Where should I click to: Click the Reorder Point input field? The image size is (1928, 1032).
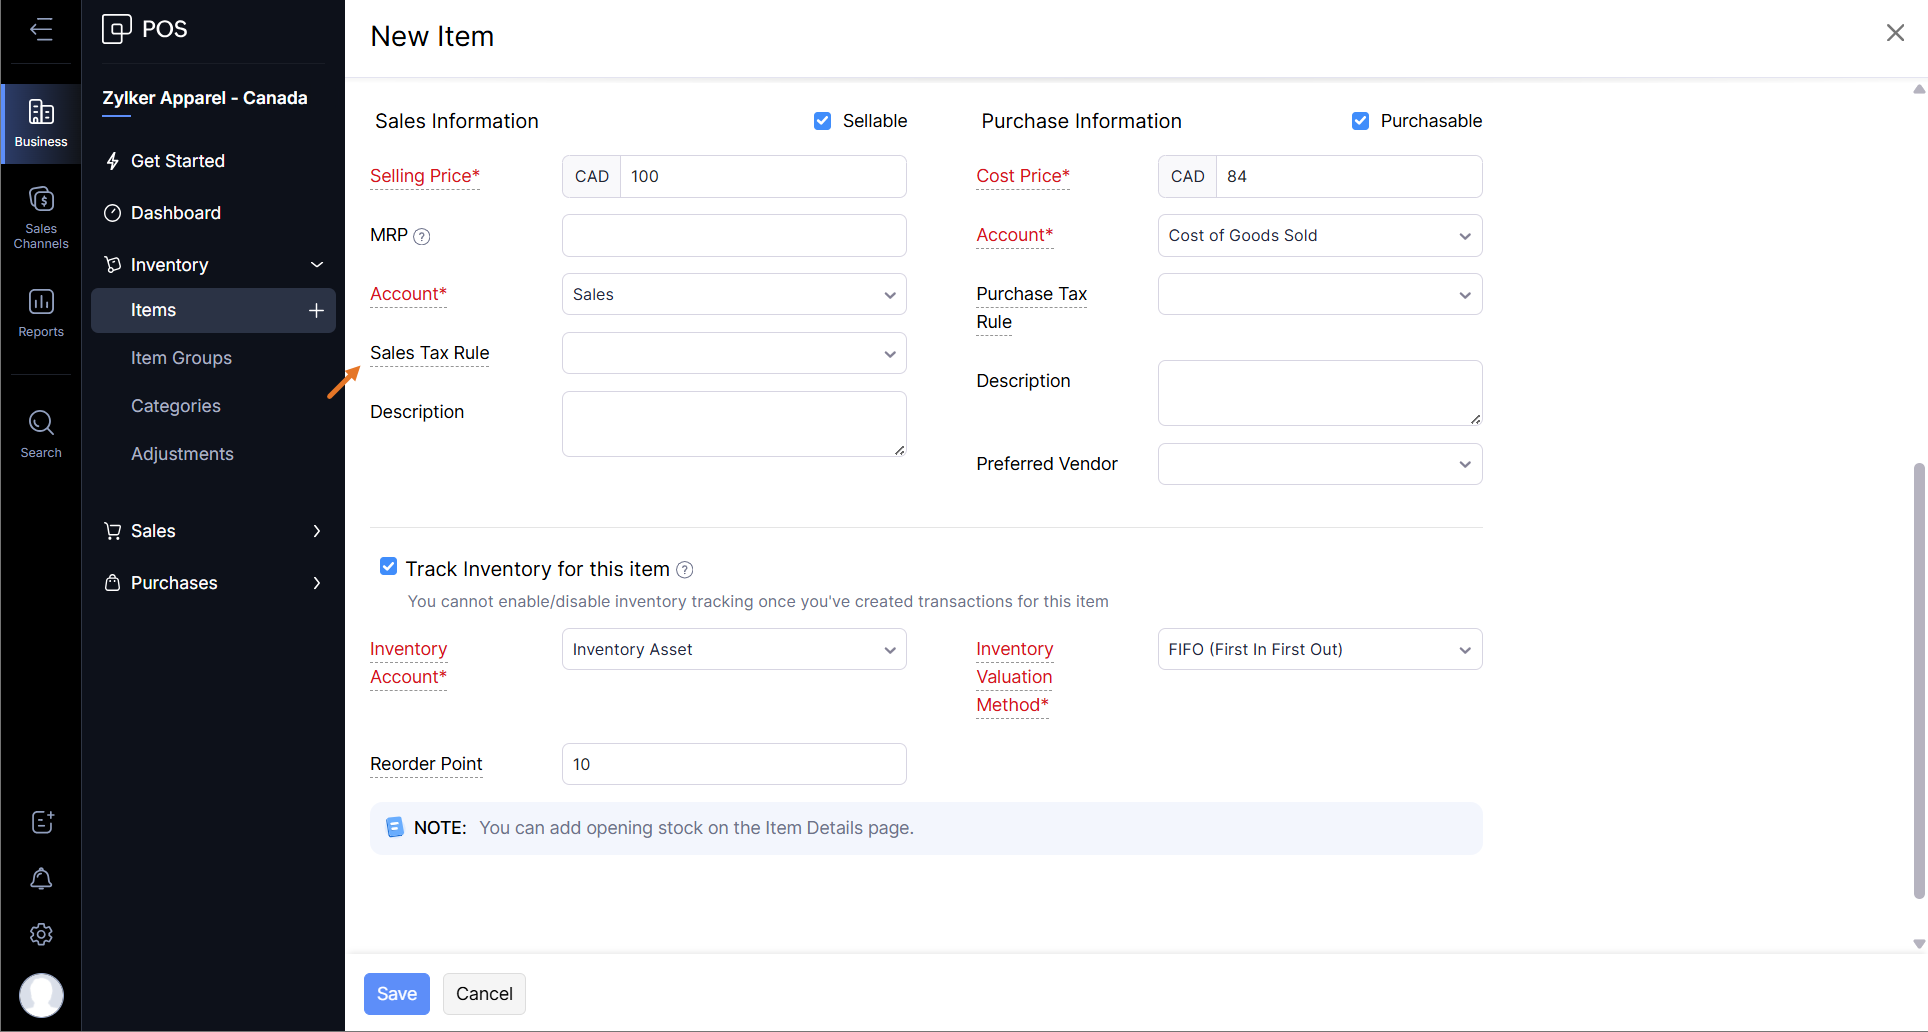(733, 764)
